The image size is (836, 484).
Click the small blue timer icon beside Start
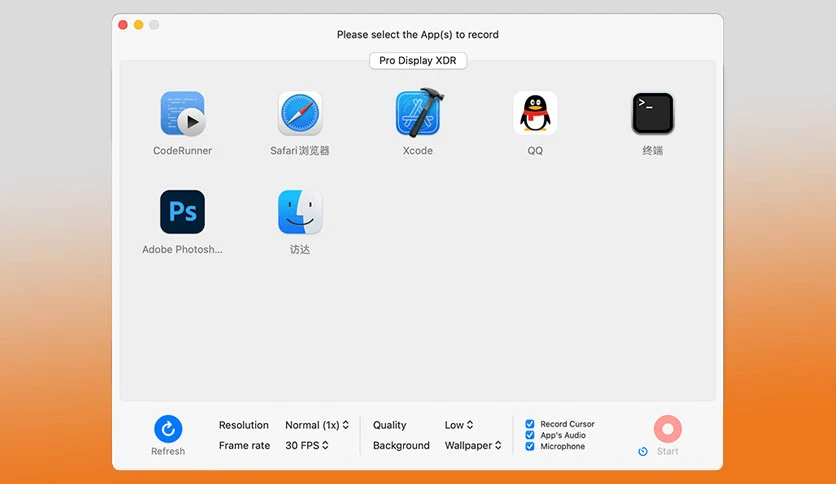[x=643, y=451]
